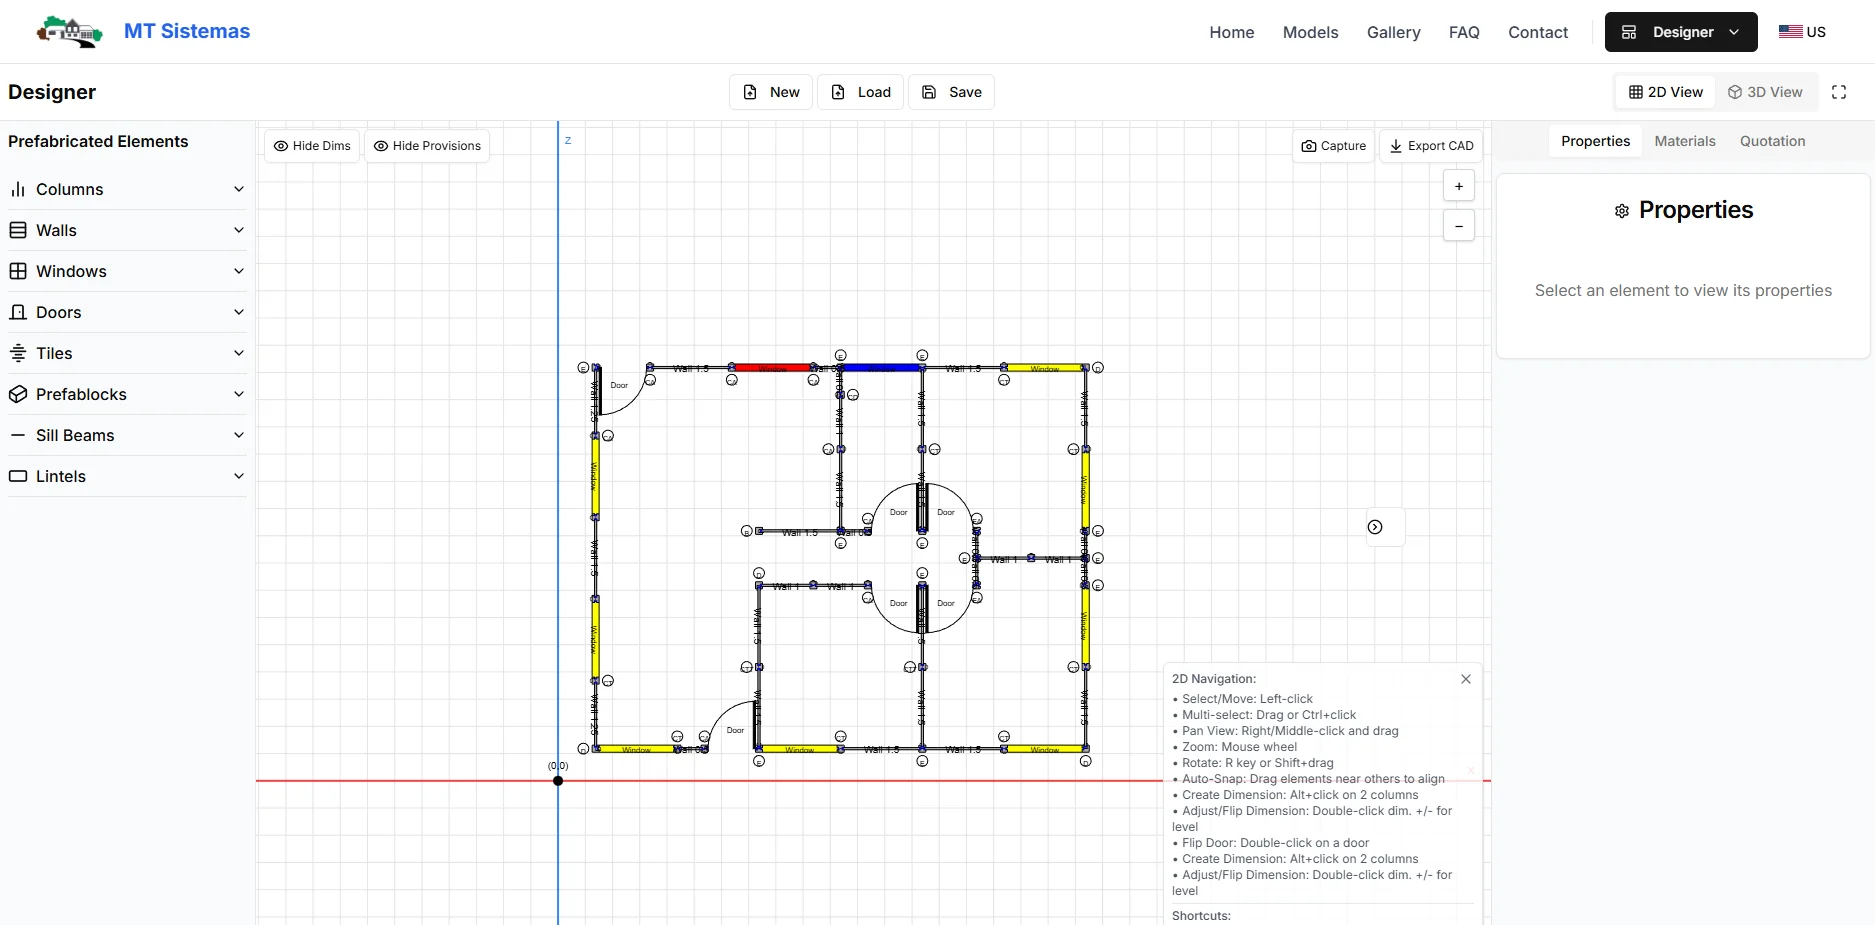Zoom in with the plus button
Image resolution: width=1875 pixels, height=925 pixels.
click(1459, 186)
